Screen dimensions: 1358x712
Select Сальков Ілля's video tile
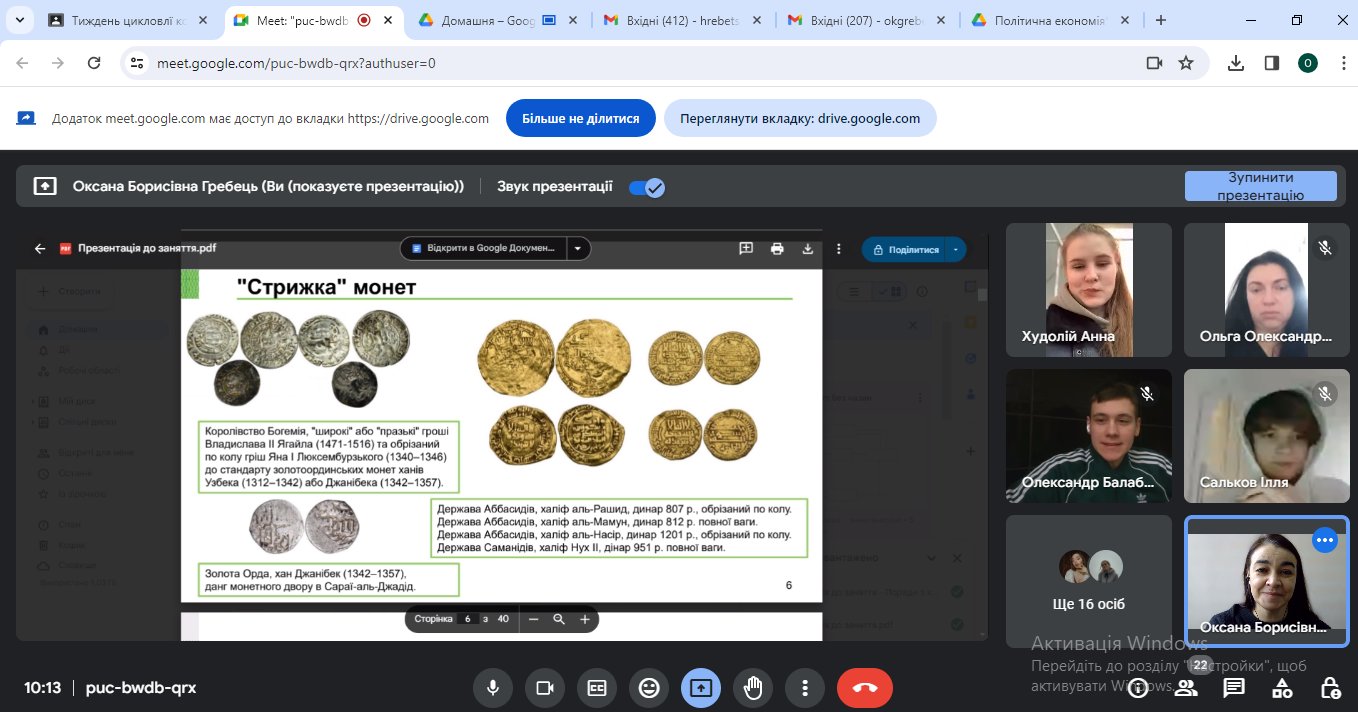point(1266,436)
